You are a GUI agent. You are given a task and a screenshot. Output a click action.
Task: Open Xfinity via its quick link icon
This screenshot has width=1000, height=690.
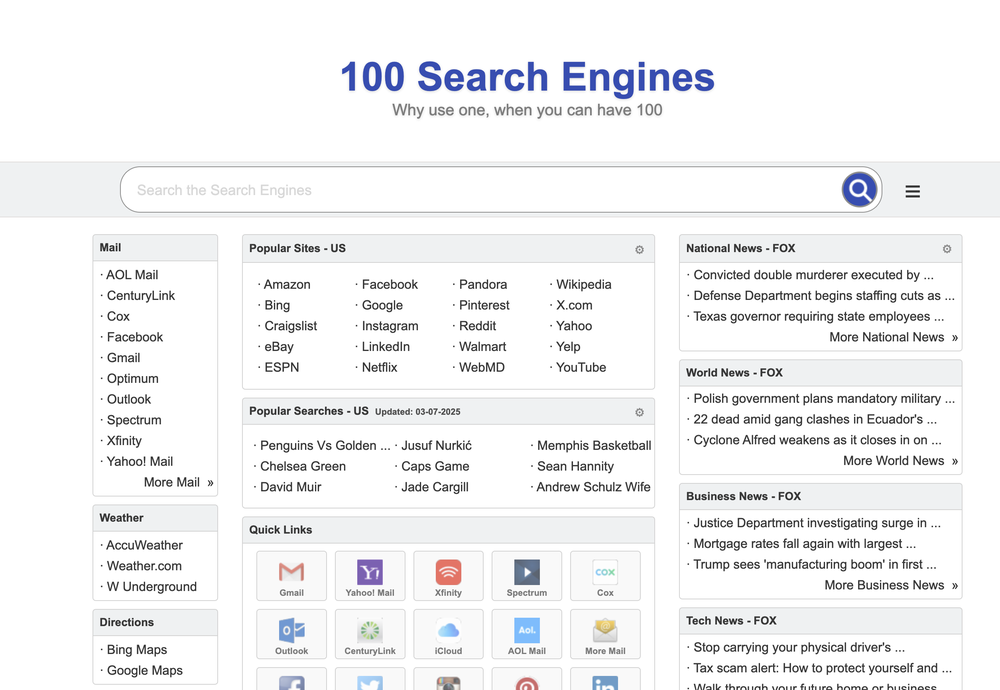448,575
